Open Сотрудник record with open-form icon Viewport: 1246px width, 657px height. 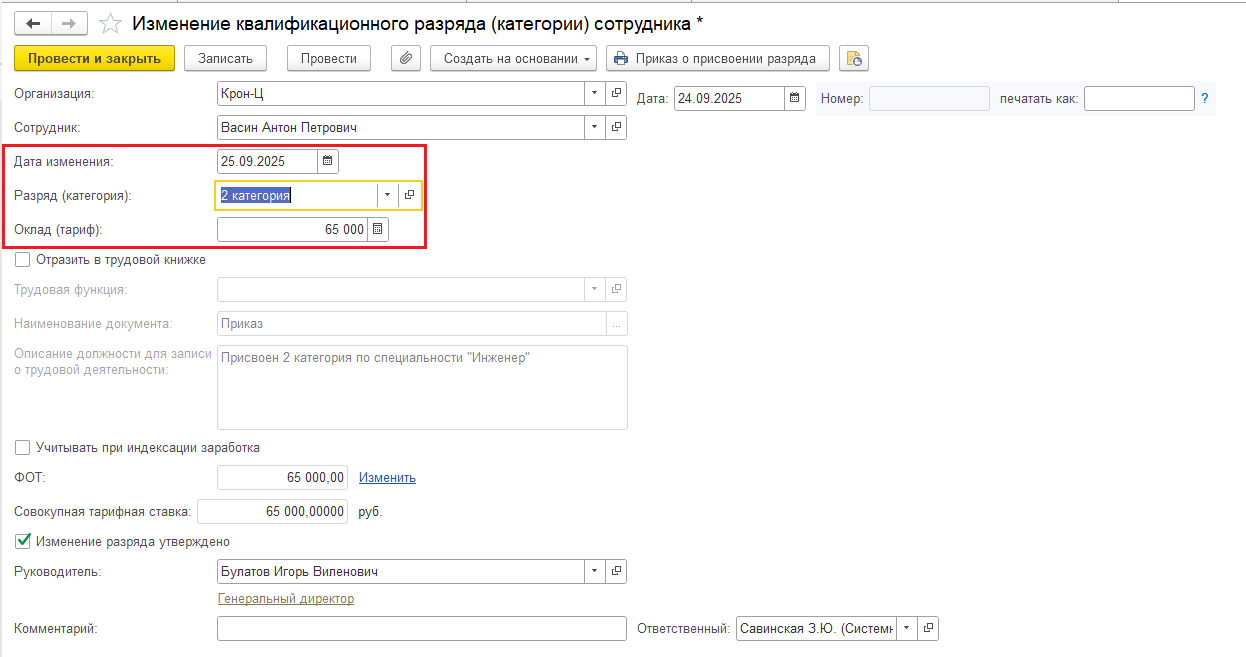point(616,128)
